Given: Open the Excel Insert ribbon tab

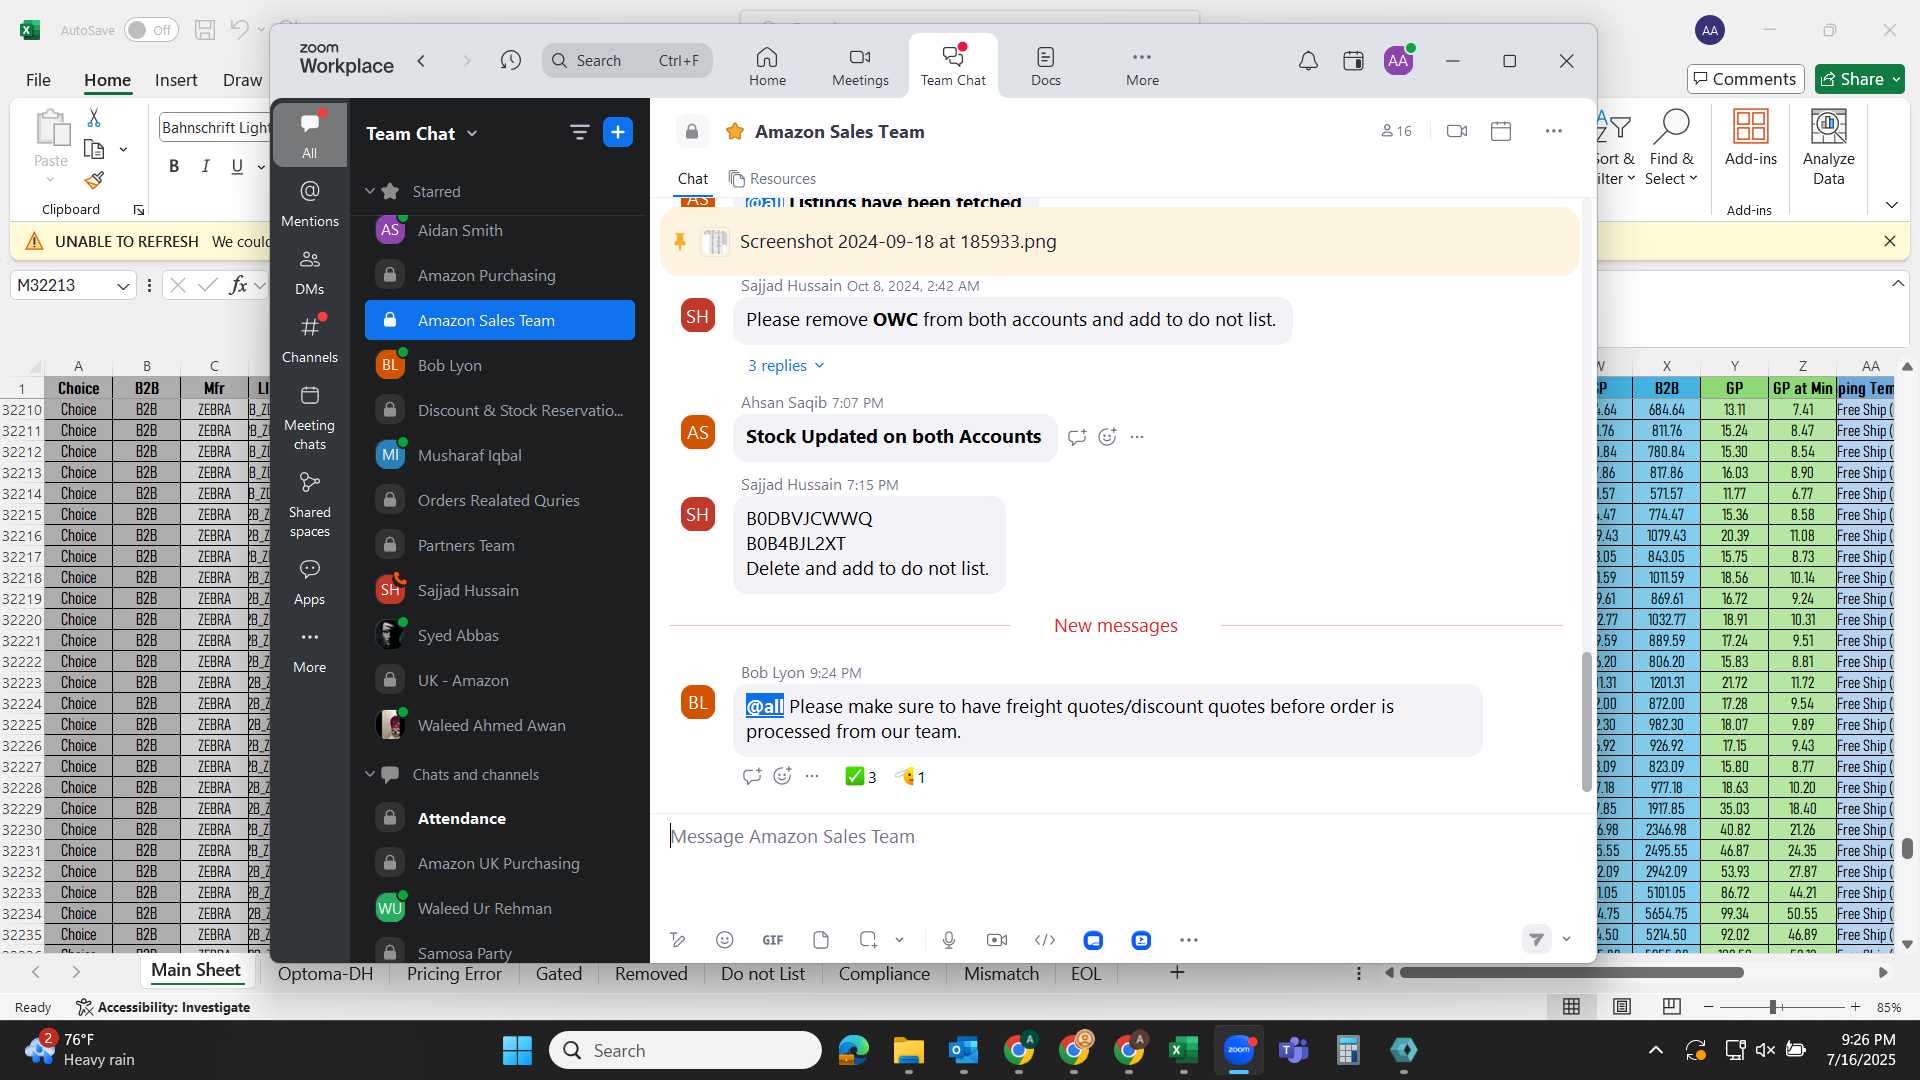Looking at the screenshot, I should pyautogui.click(x=176, y=80).
